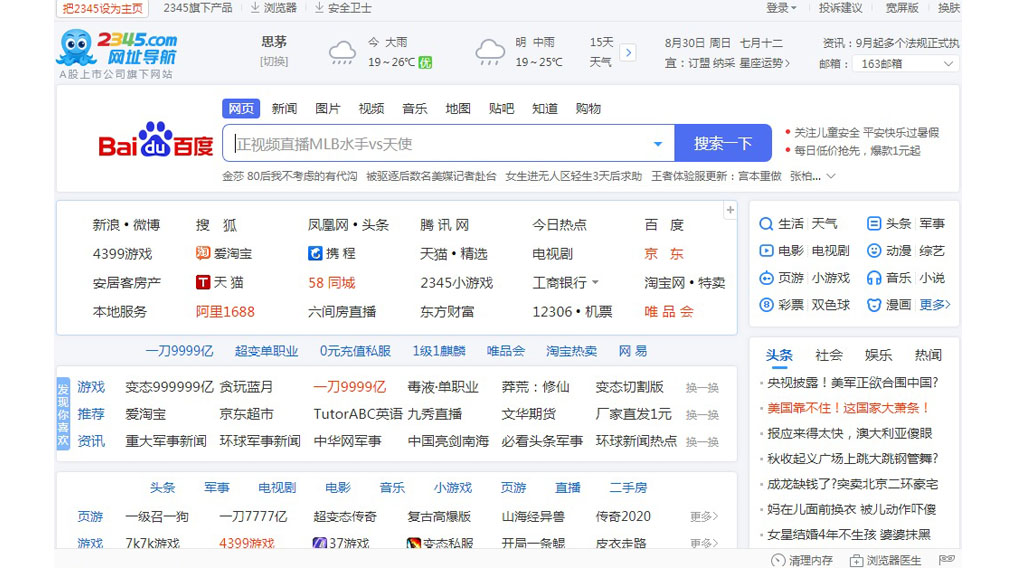1024x570 pixels.
Task: Click the 搜索一下 search button
Action: click(723, 143)
